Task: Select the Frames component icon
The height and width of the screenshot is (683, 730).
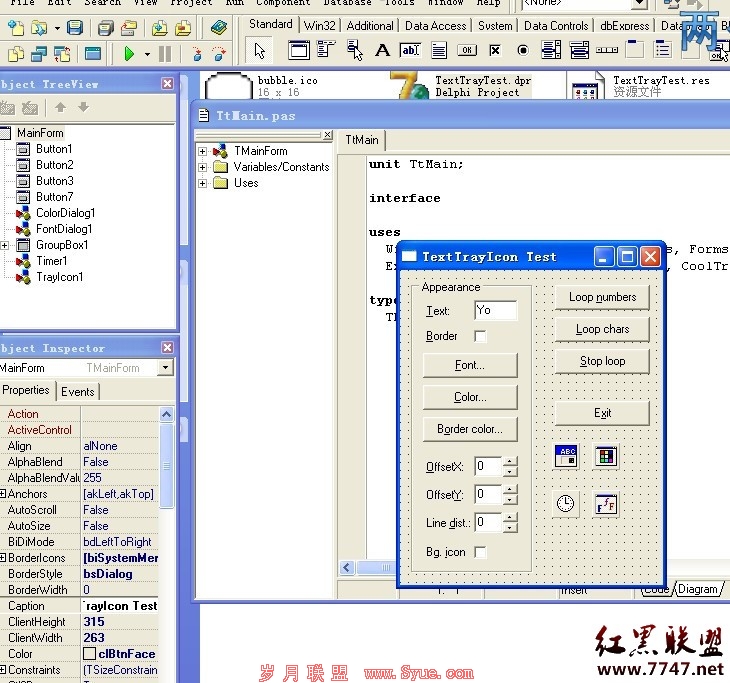Action: (298, 50)
